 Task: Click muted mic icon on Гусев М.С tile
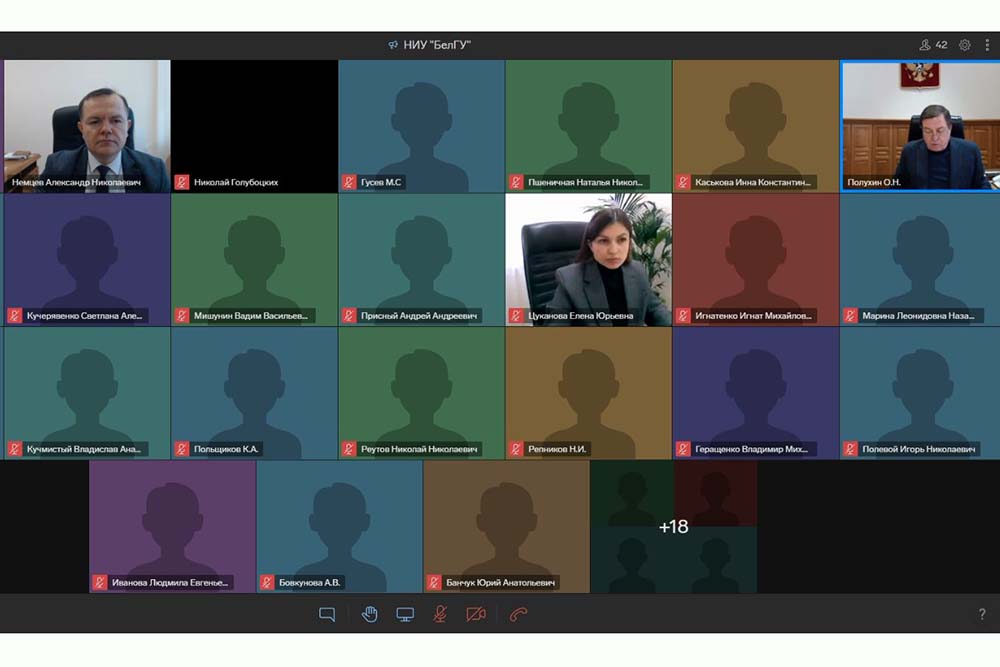[349, 183]
